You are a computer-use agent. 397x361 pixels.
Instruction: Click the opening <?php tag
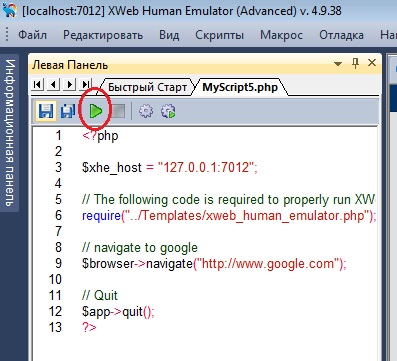click(x=100, y=136)
